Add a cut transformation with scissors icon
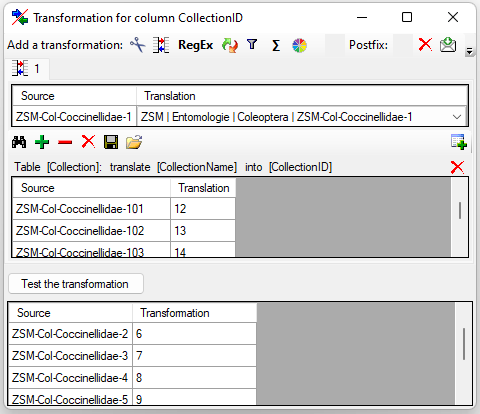The image size is (480, 414). point(138,45)
